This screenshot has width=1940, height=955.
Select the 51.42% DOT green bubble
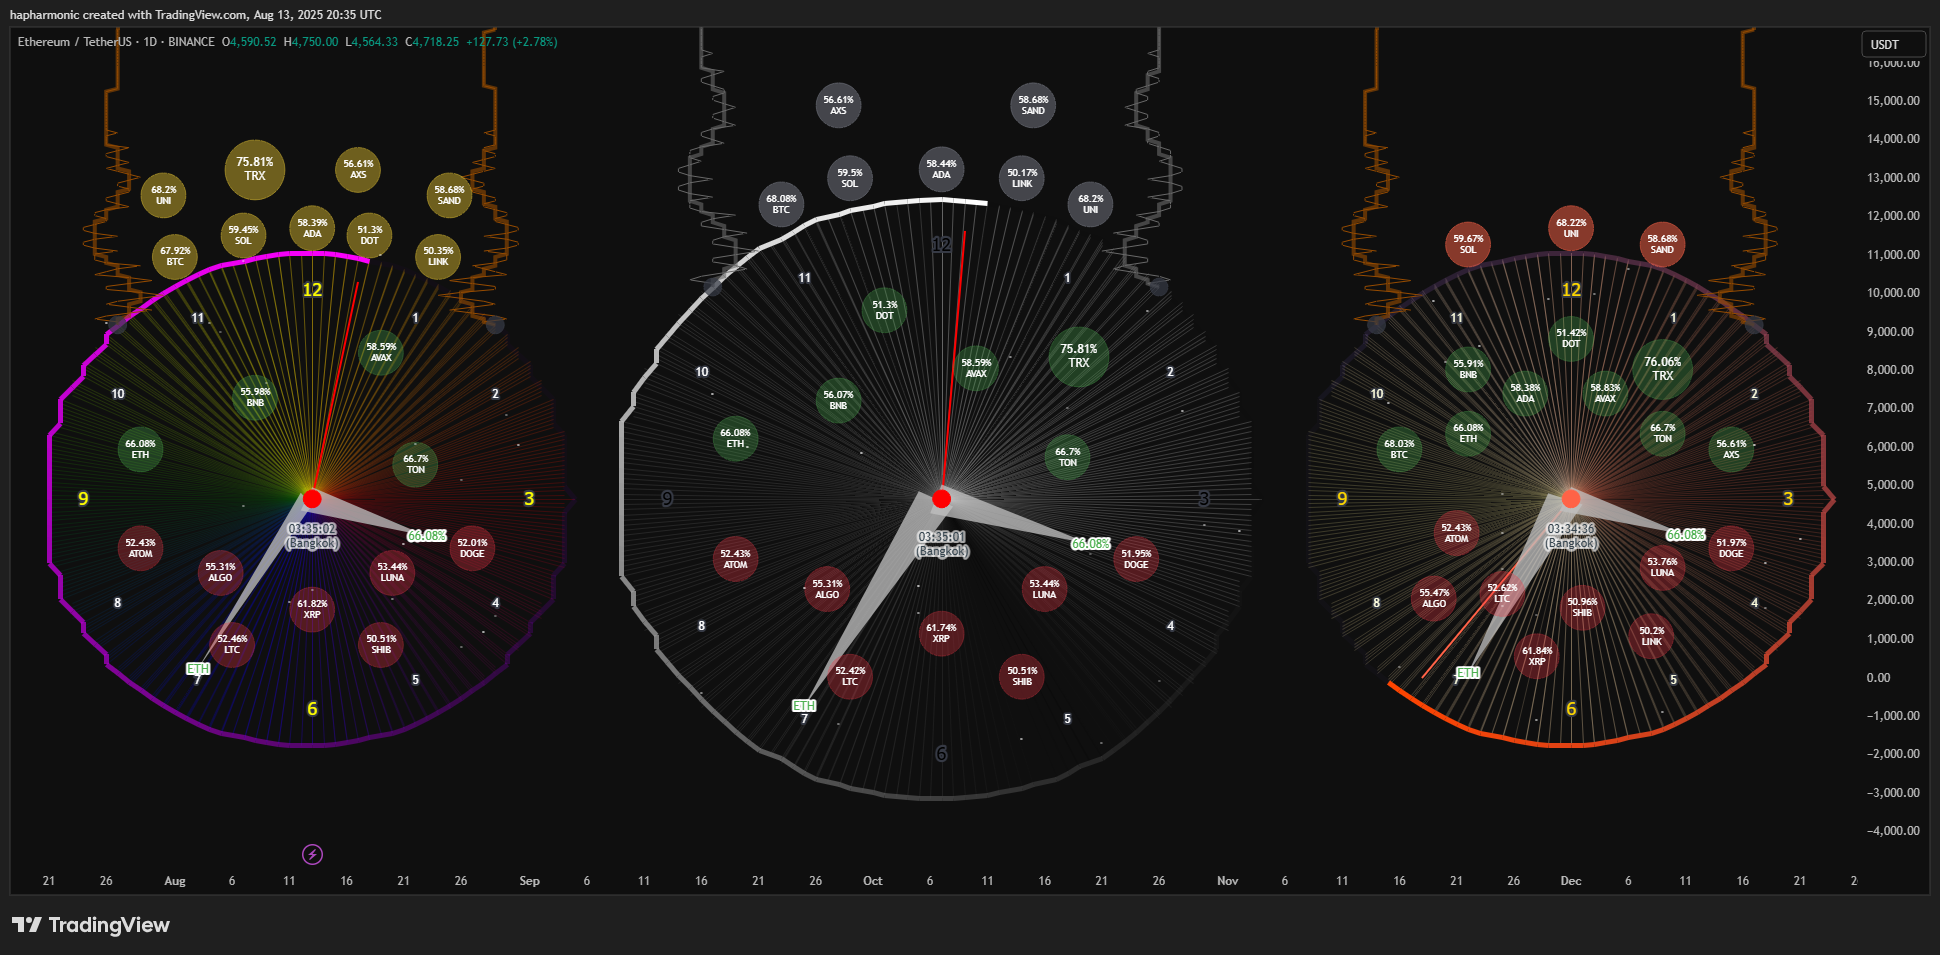1571,338
